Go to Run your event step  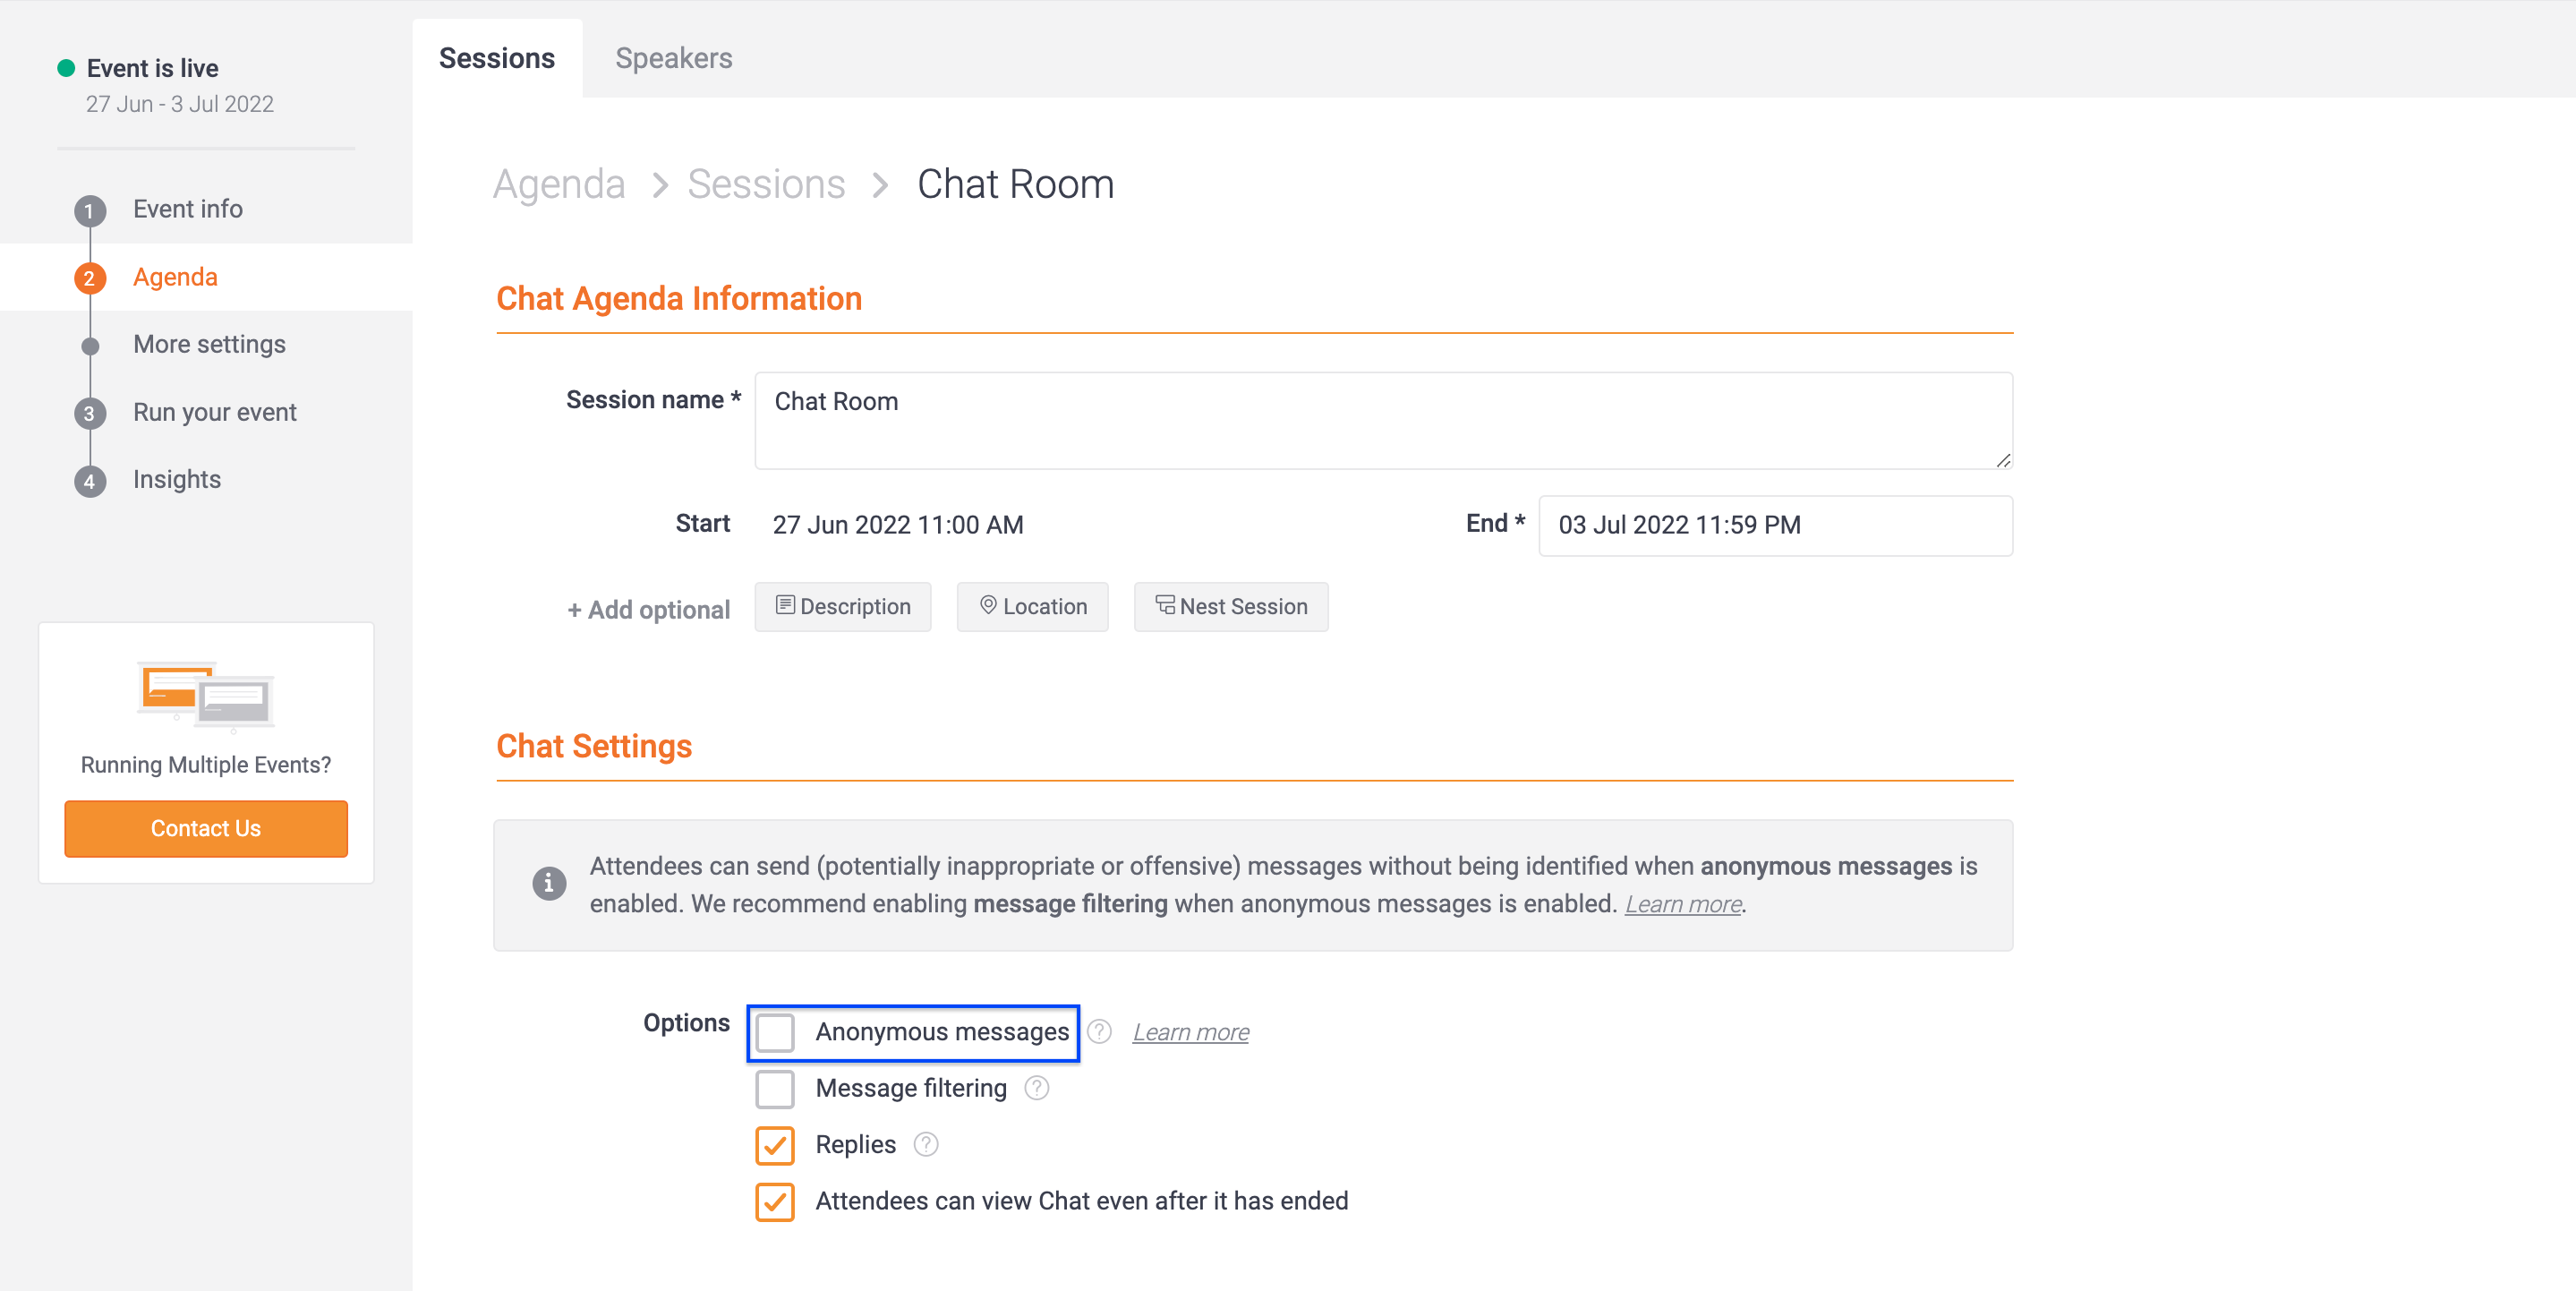[x=215, y=412]
